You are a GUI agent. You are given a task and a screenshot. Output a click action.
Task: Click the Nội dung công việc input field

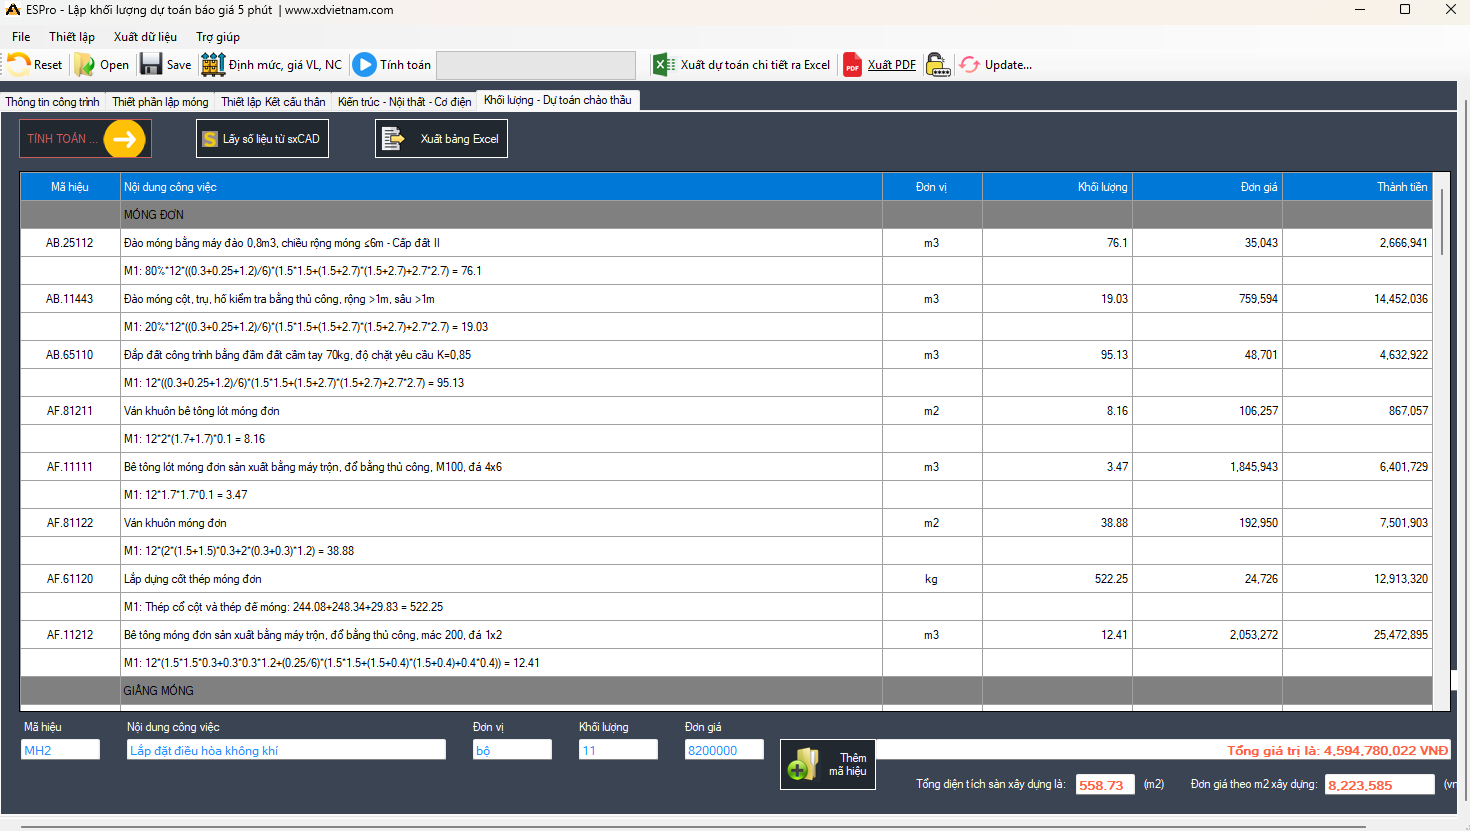[286, 750]
